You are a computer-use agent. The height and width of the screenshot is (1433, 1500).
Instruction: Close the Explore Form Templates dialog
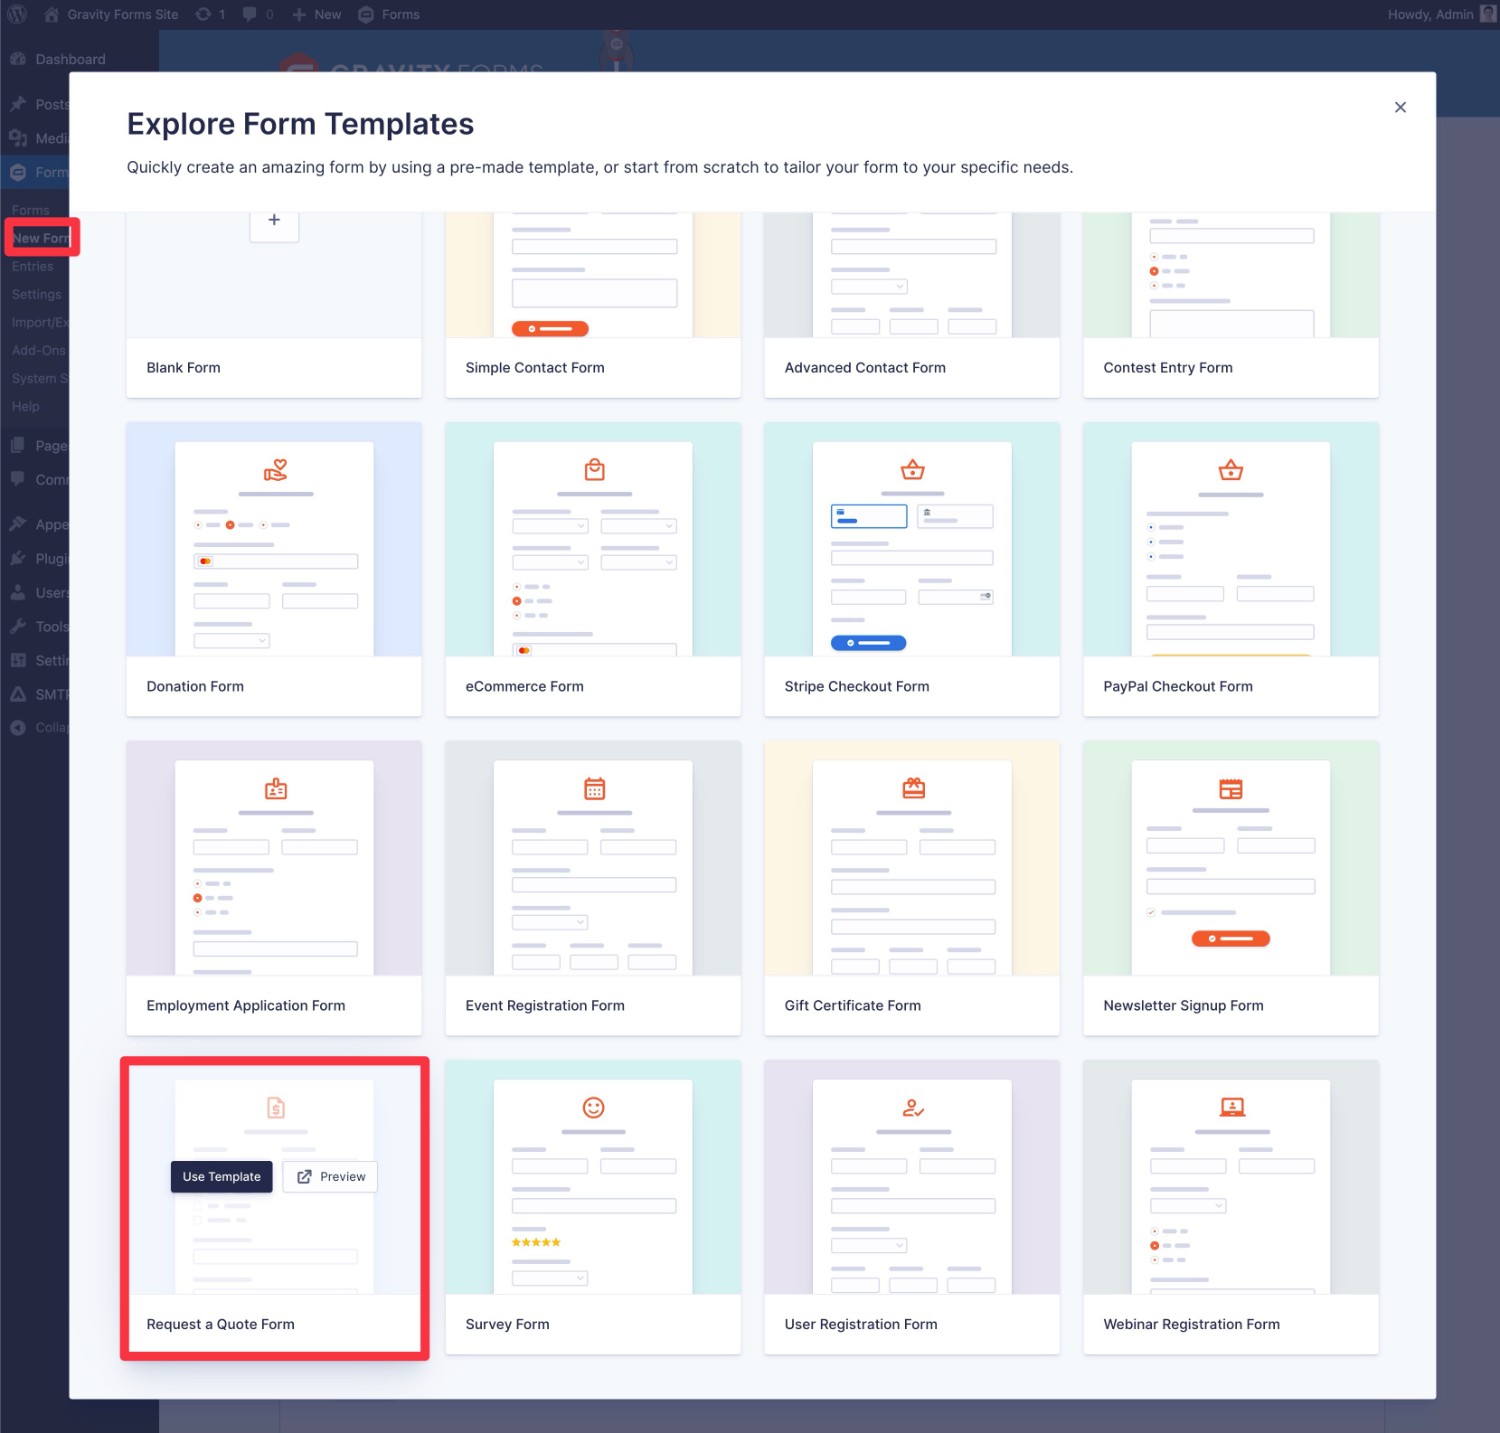click(x=1400, y=107)
